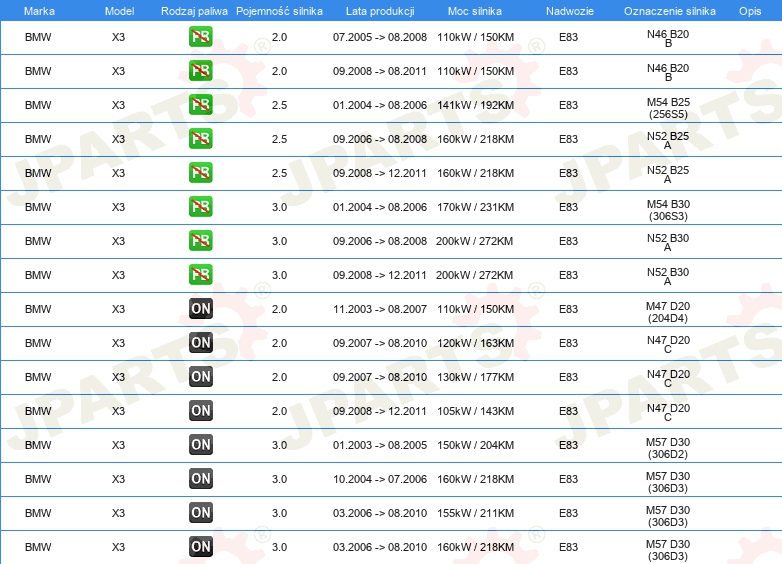Click the Model column header
Viewport: 782px width, 564px height.
click(119, 11)
